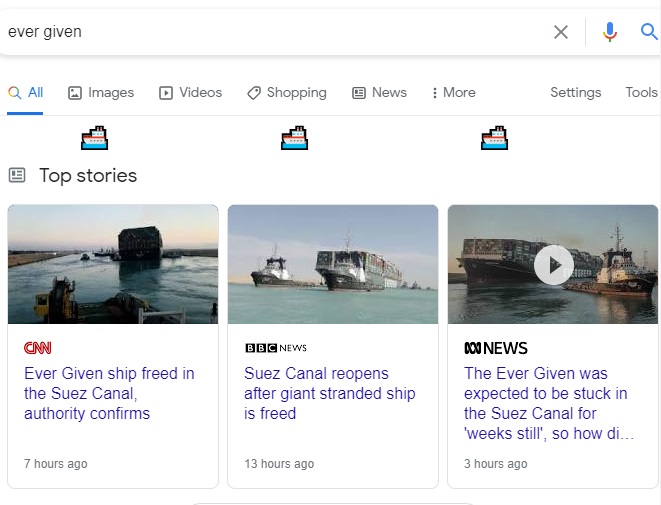Viewport: 661px width, 505px height.
Task: Open the Tools options
Action: point(641,93)
